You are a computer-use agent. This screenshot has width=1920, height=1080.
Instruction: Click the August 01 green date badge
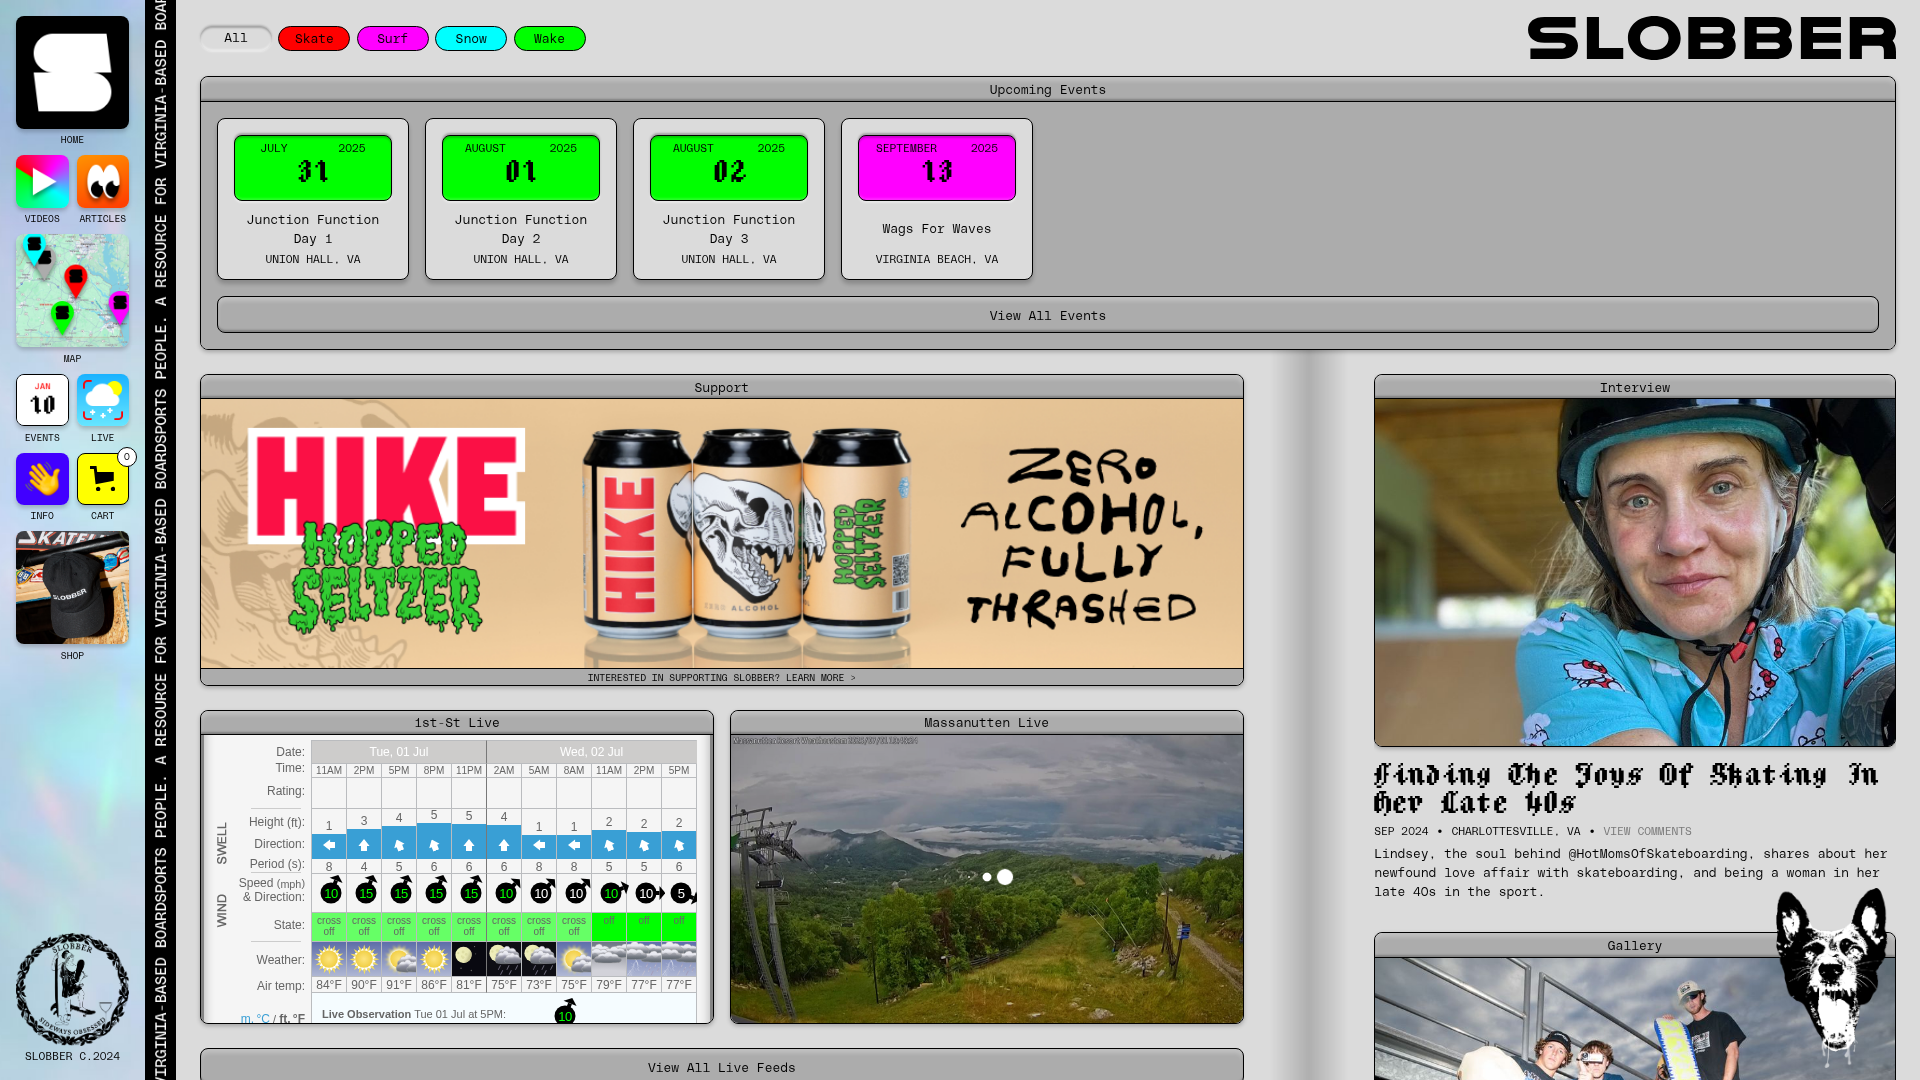point(521,167)
